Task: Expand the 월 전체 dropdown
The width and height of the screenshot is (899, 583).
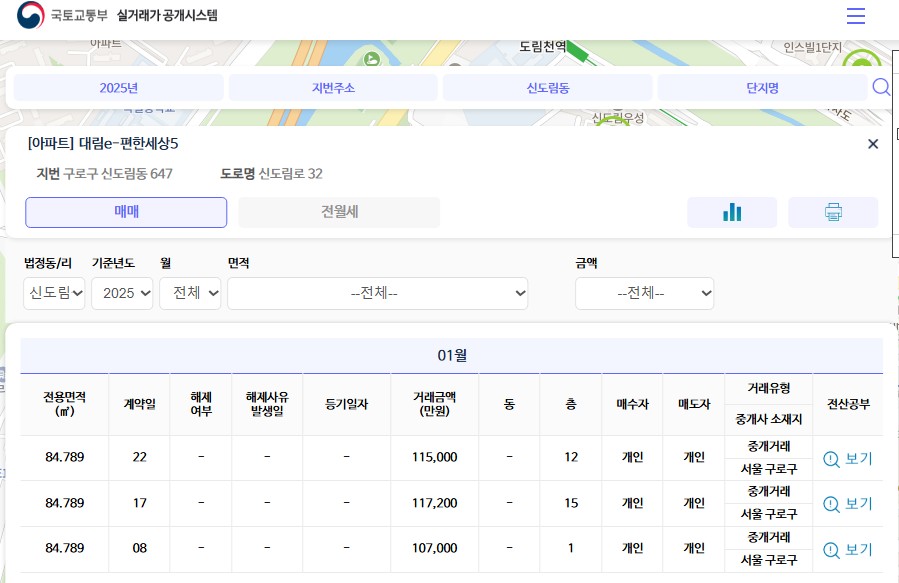Action: pyautogui.click(x=190, y=293)
